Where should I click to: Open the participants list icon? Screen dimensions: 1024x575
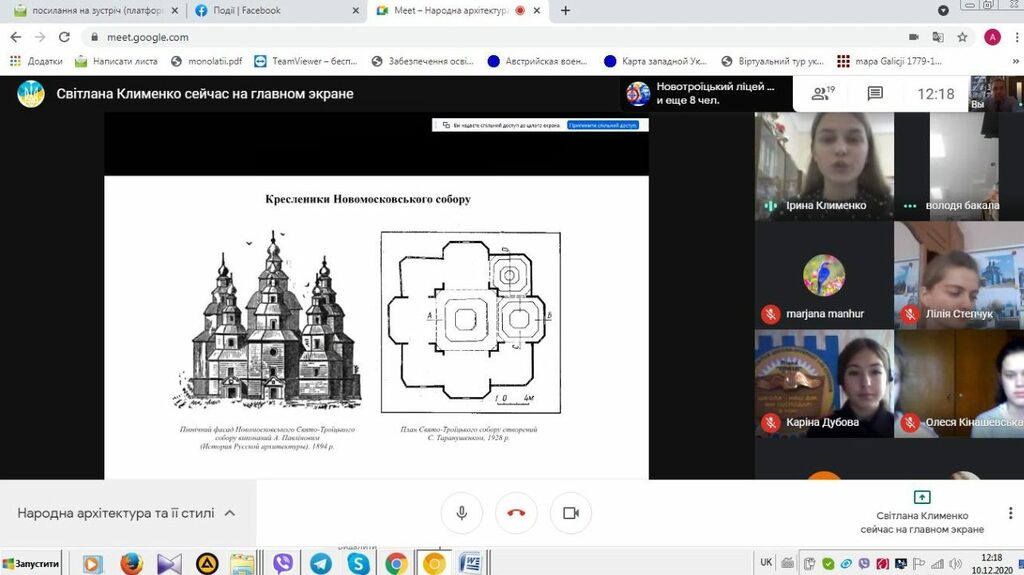(823, 94)
